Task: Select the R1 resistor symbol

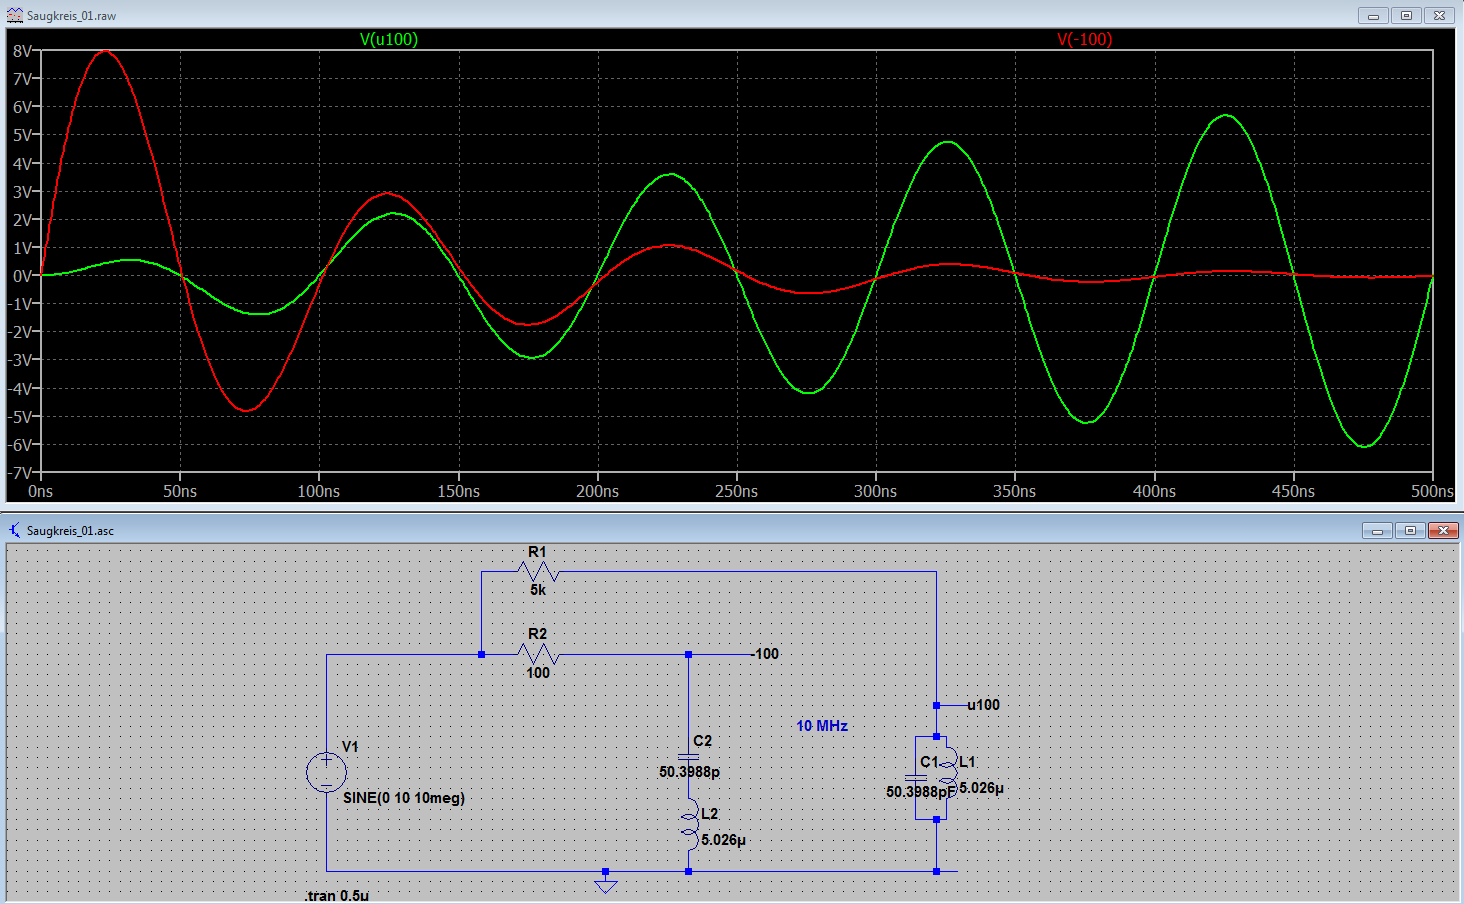Action: pos(538,571)
